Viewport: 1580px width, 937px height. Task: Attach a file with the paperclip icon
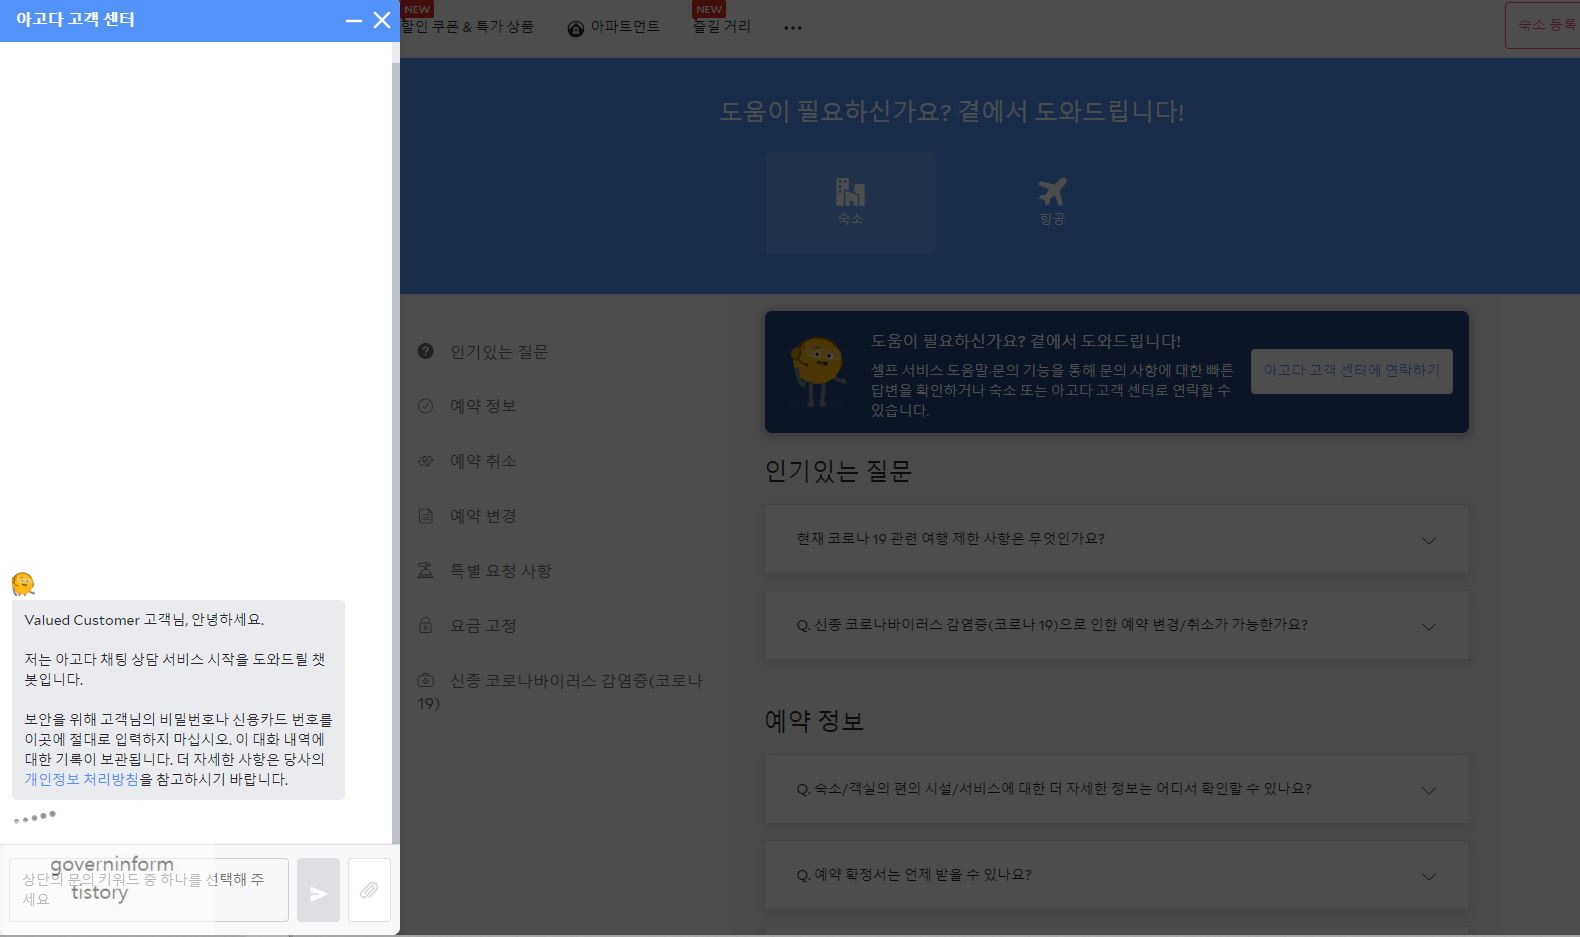369,890
